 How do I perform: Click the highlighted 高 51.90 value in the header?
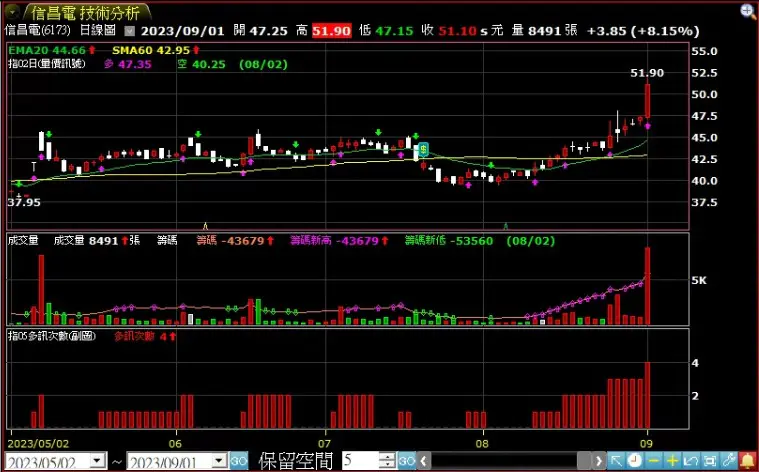332,31
